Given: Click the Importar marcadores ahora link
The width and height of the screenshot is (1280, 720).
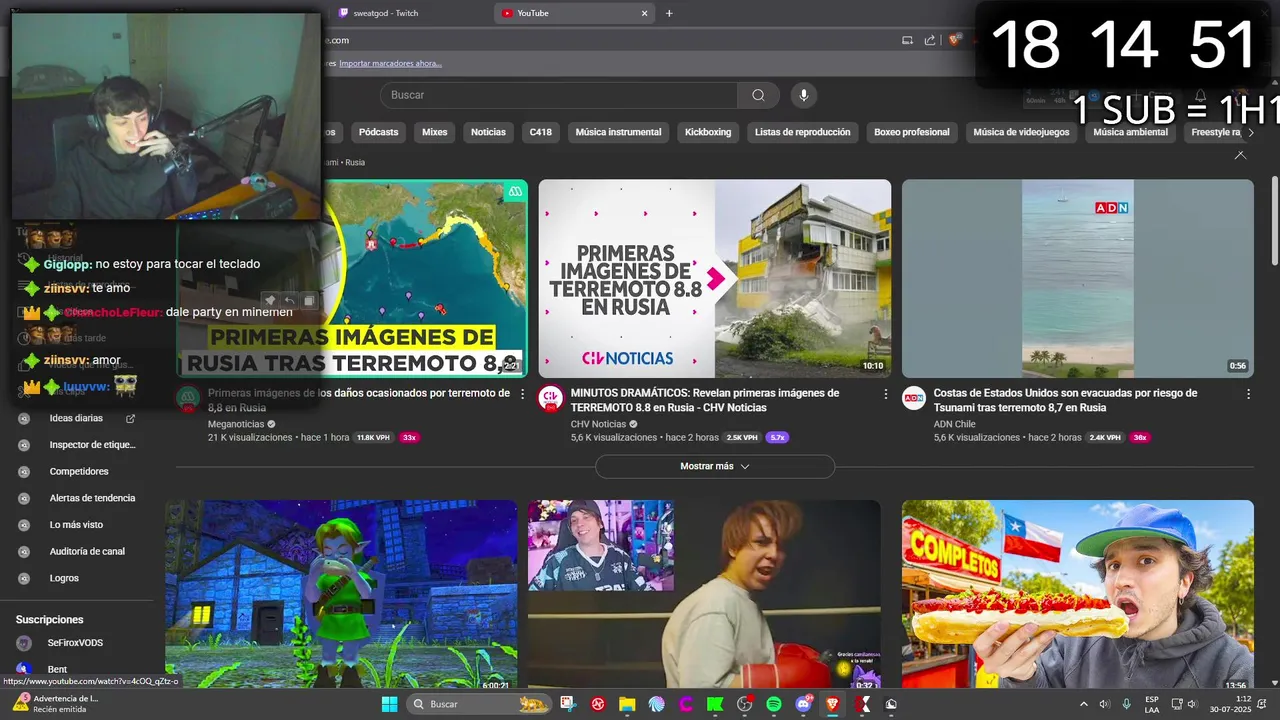Looking at the screenshot, I should pos(390,63).
